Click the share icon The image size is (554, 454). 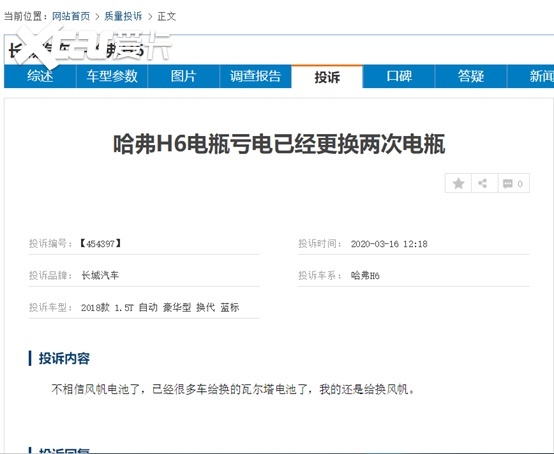pyautogui.click(x=483, y=183)
